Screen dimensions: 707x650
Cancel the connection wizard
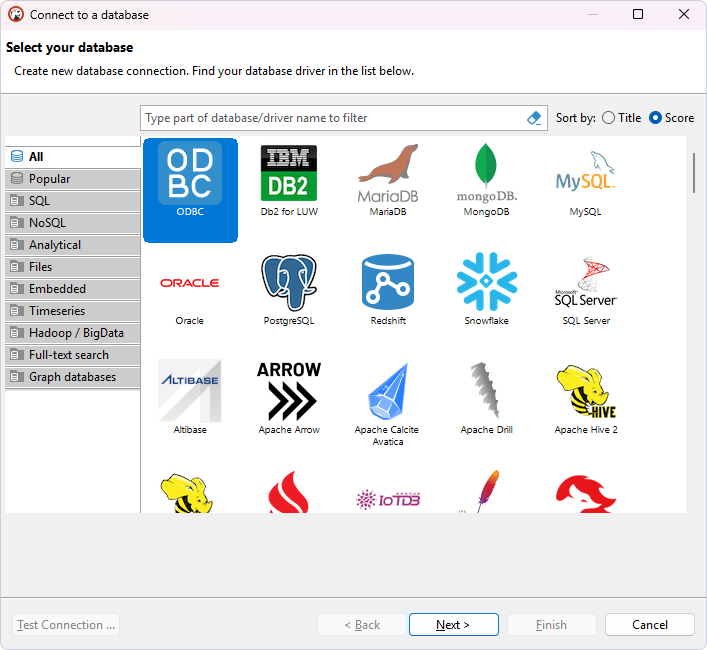point(649,625)
